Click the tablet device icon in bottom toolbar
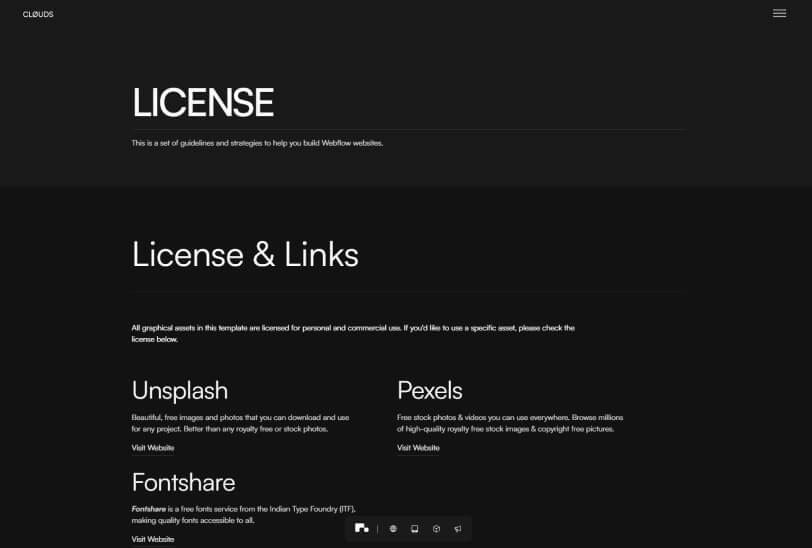Screen dimensions: 812x548 click(415, 529)
